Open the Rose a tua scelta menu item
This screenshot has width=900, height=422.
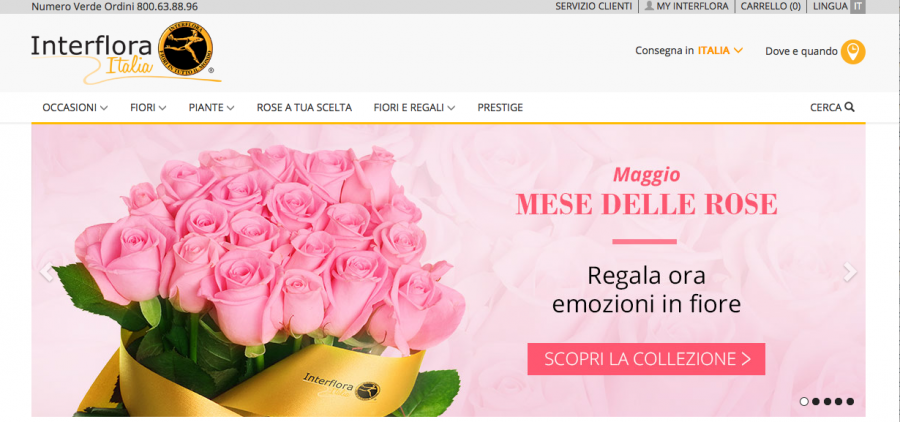tap(304, 107)
